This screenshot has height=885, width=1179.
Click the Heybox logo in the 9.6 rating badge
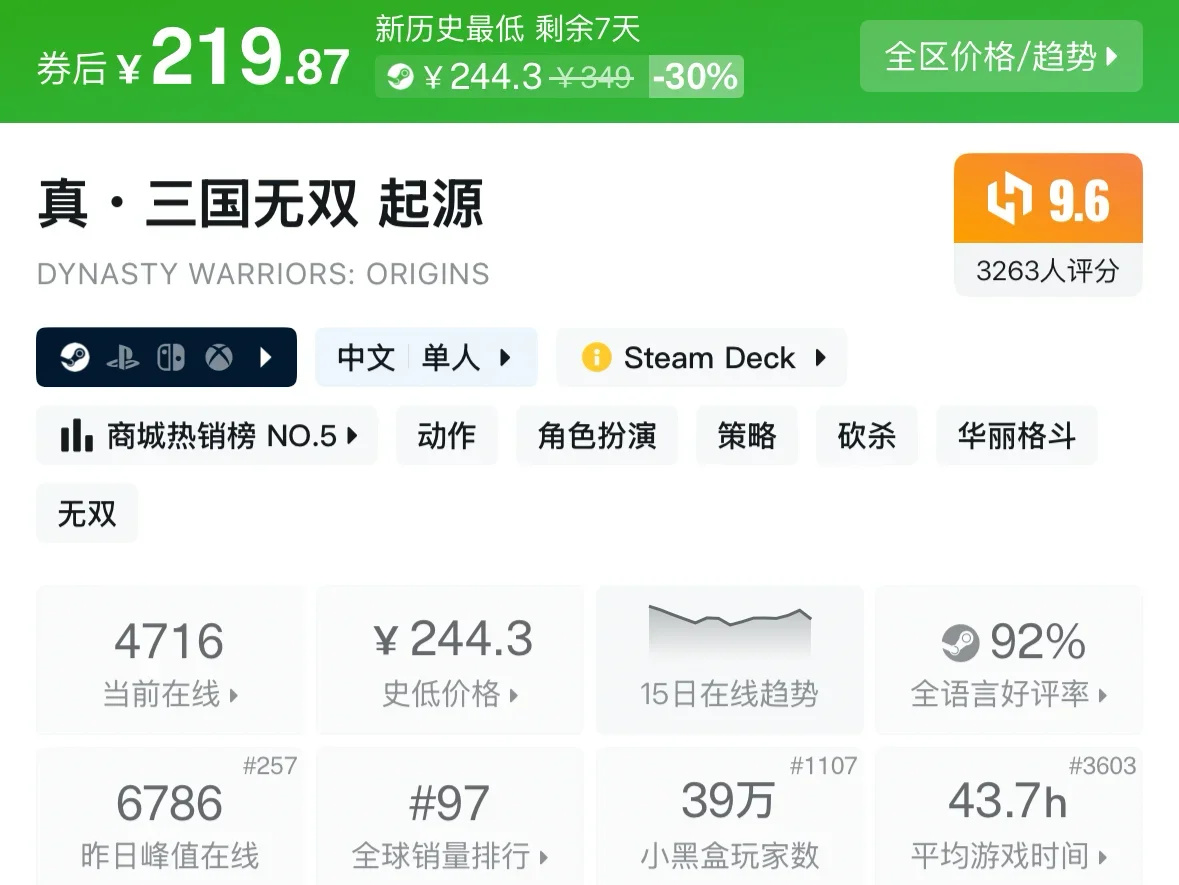(1009, 200)
